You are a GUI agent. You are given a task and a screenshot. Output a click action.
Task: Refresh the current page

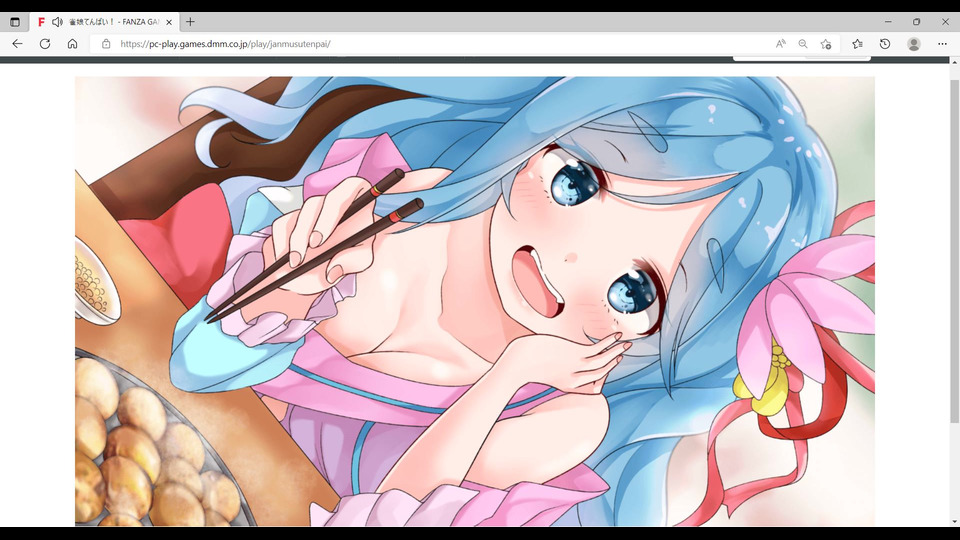click(x=45, y=44)
